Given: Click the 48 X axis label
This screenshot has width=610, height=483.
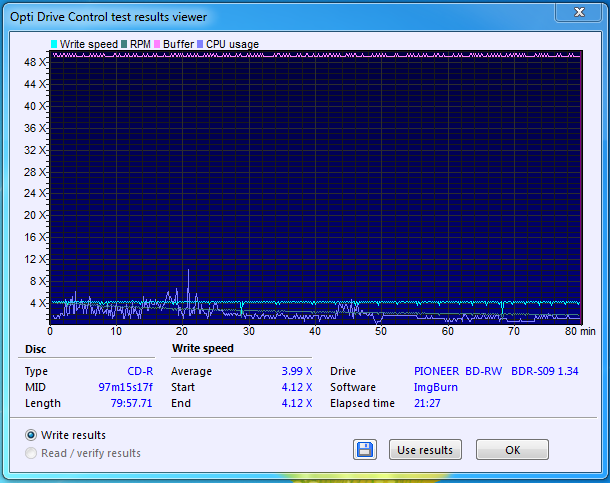Looking at the screenshot, I should [35, 62].
